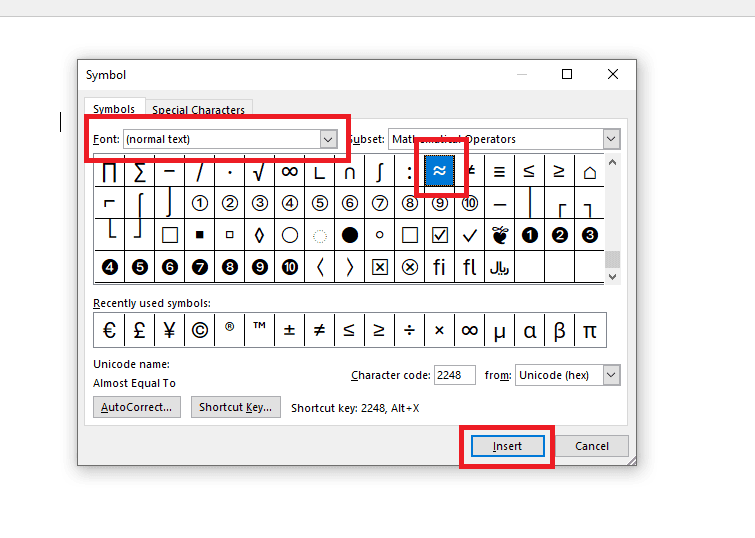755x538 pixels.
Task: Open the from Unicode (hex) dropdown
Action: [568, 375]
